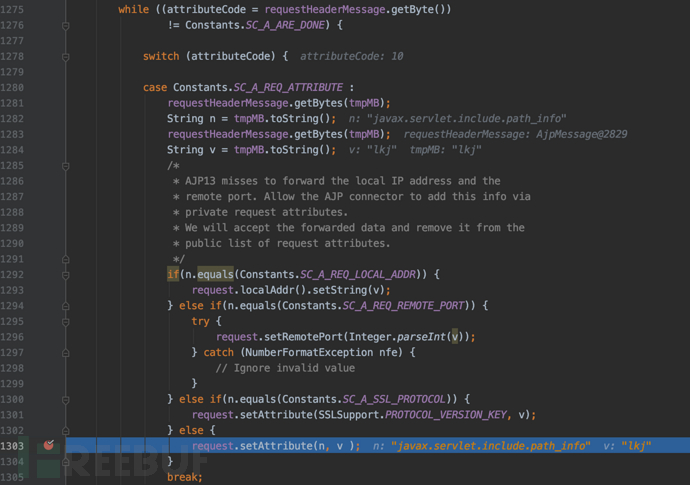Click line number 1284 in gutter
Screen dimensions: 690x485
(x=12, y=150)
